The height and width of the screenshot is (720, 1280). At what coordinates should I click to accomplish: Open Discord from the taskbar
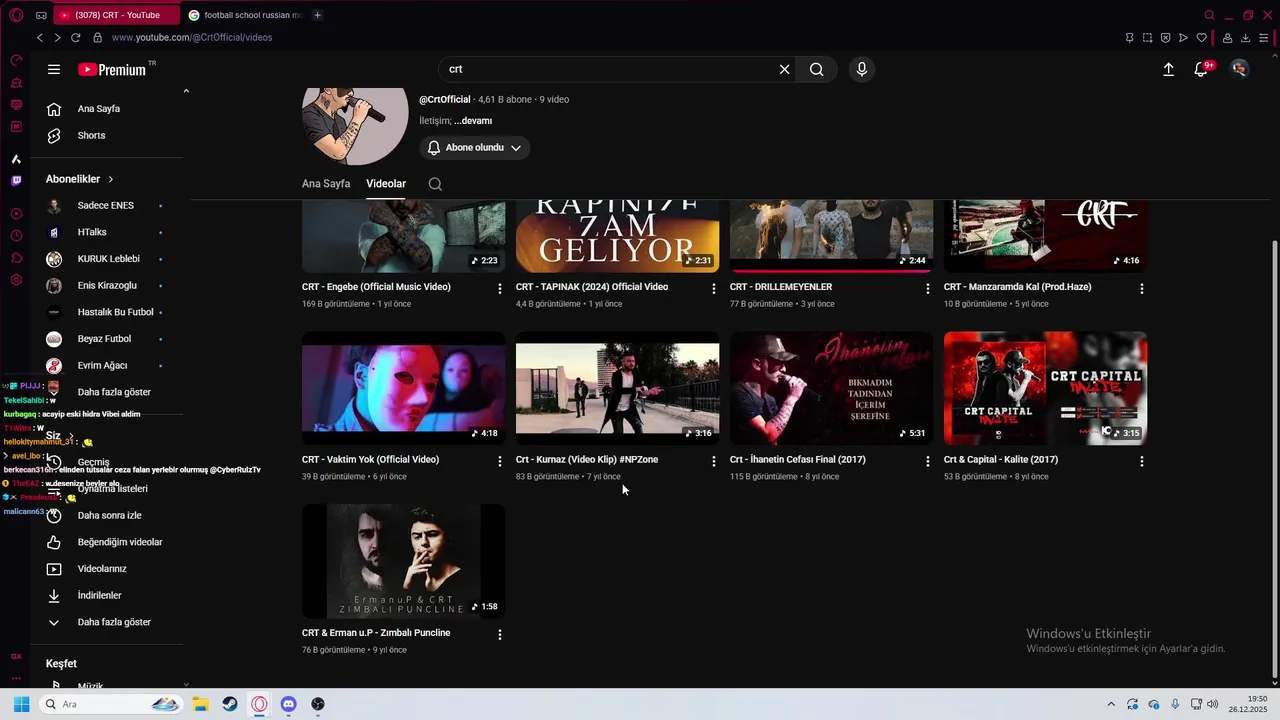(x=288, y=704)
